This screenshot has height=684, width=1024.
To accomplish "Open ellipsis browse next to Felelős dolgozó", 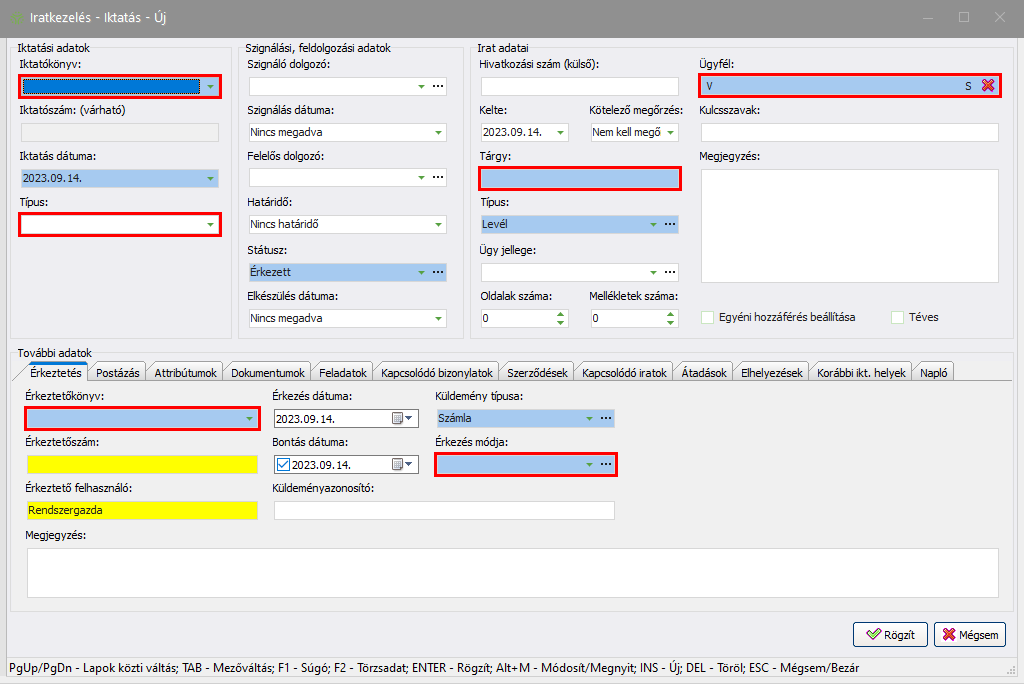I will [438, 178].
